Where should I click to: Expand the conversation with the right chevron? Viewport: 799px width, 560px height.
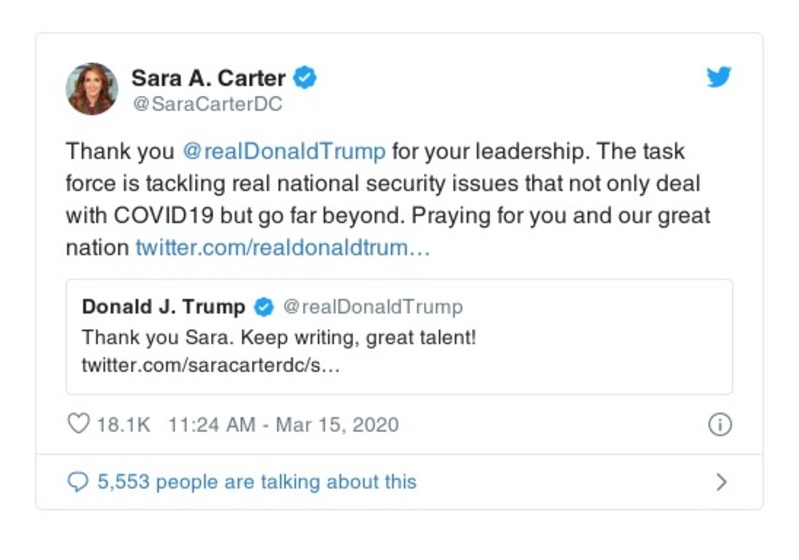coord(722,482)
